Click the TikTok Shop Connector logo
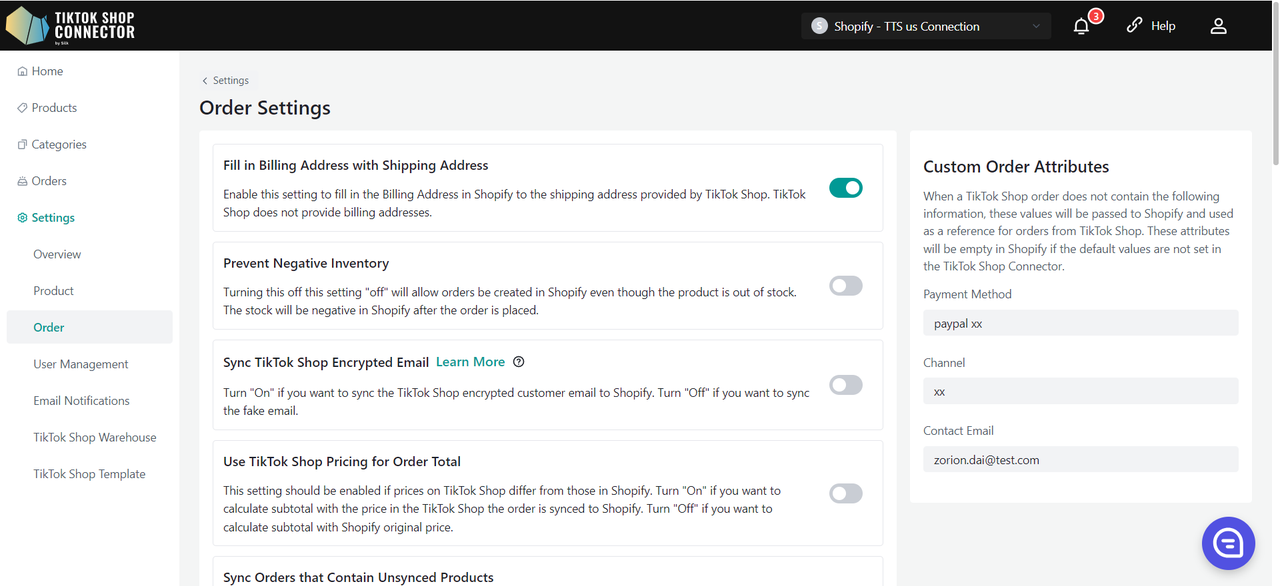The width and height of the screenshot is (1280, 586). [70, 26]
